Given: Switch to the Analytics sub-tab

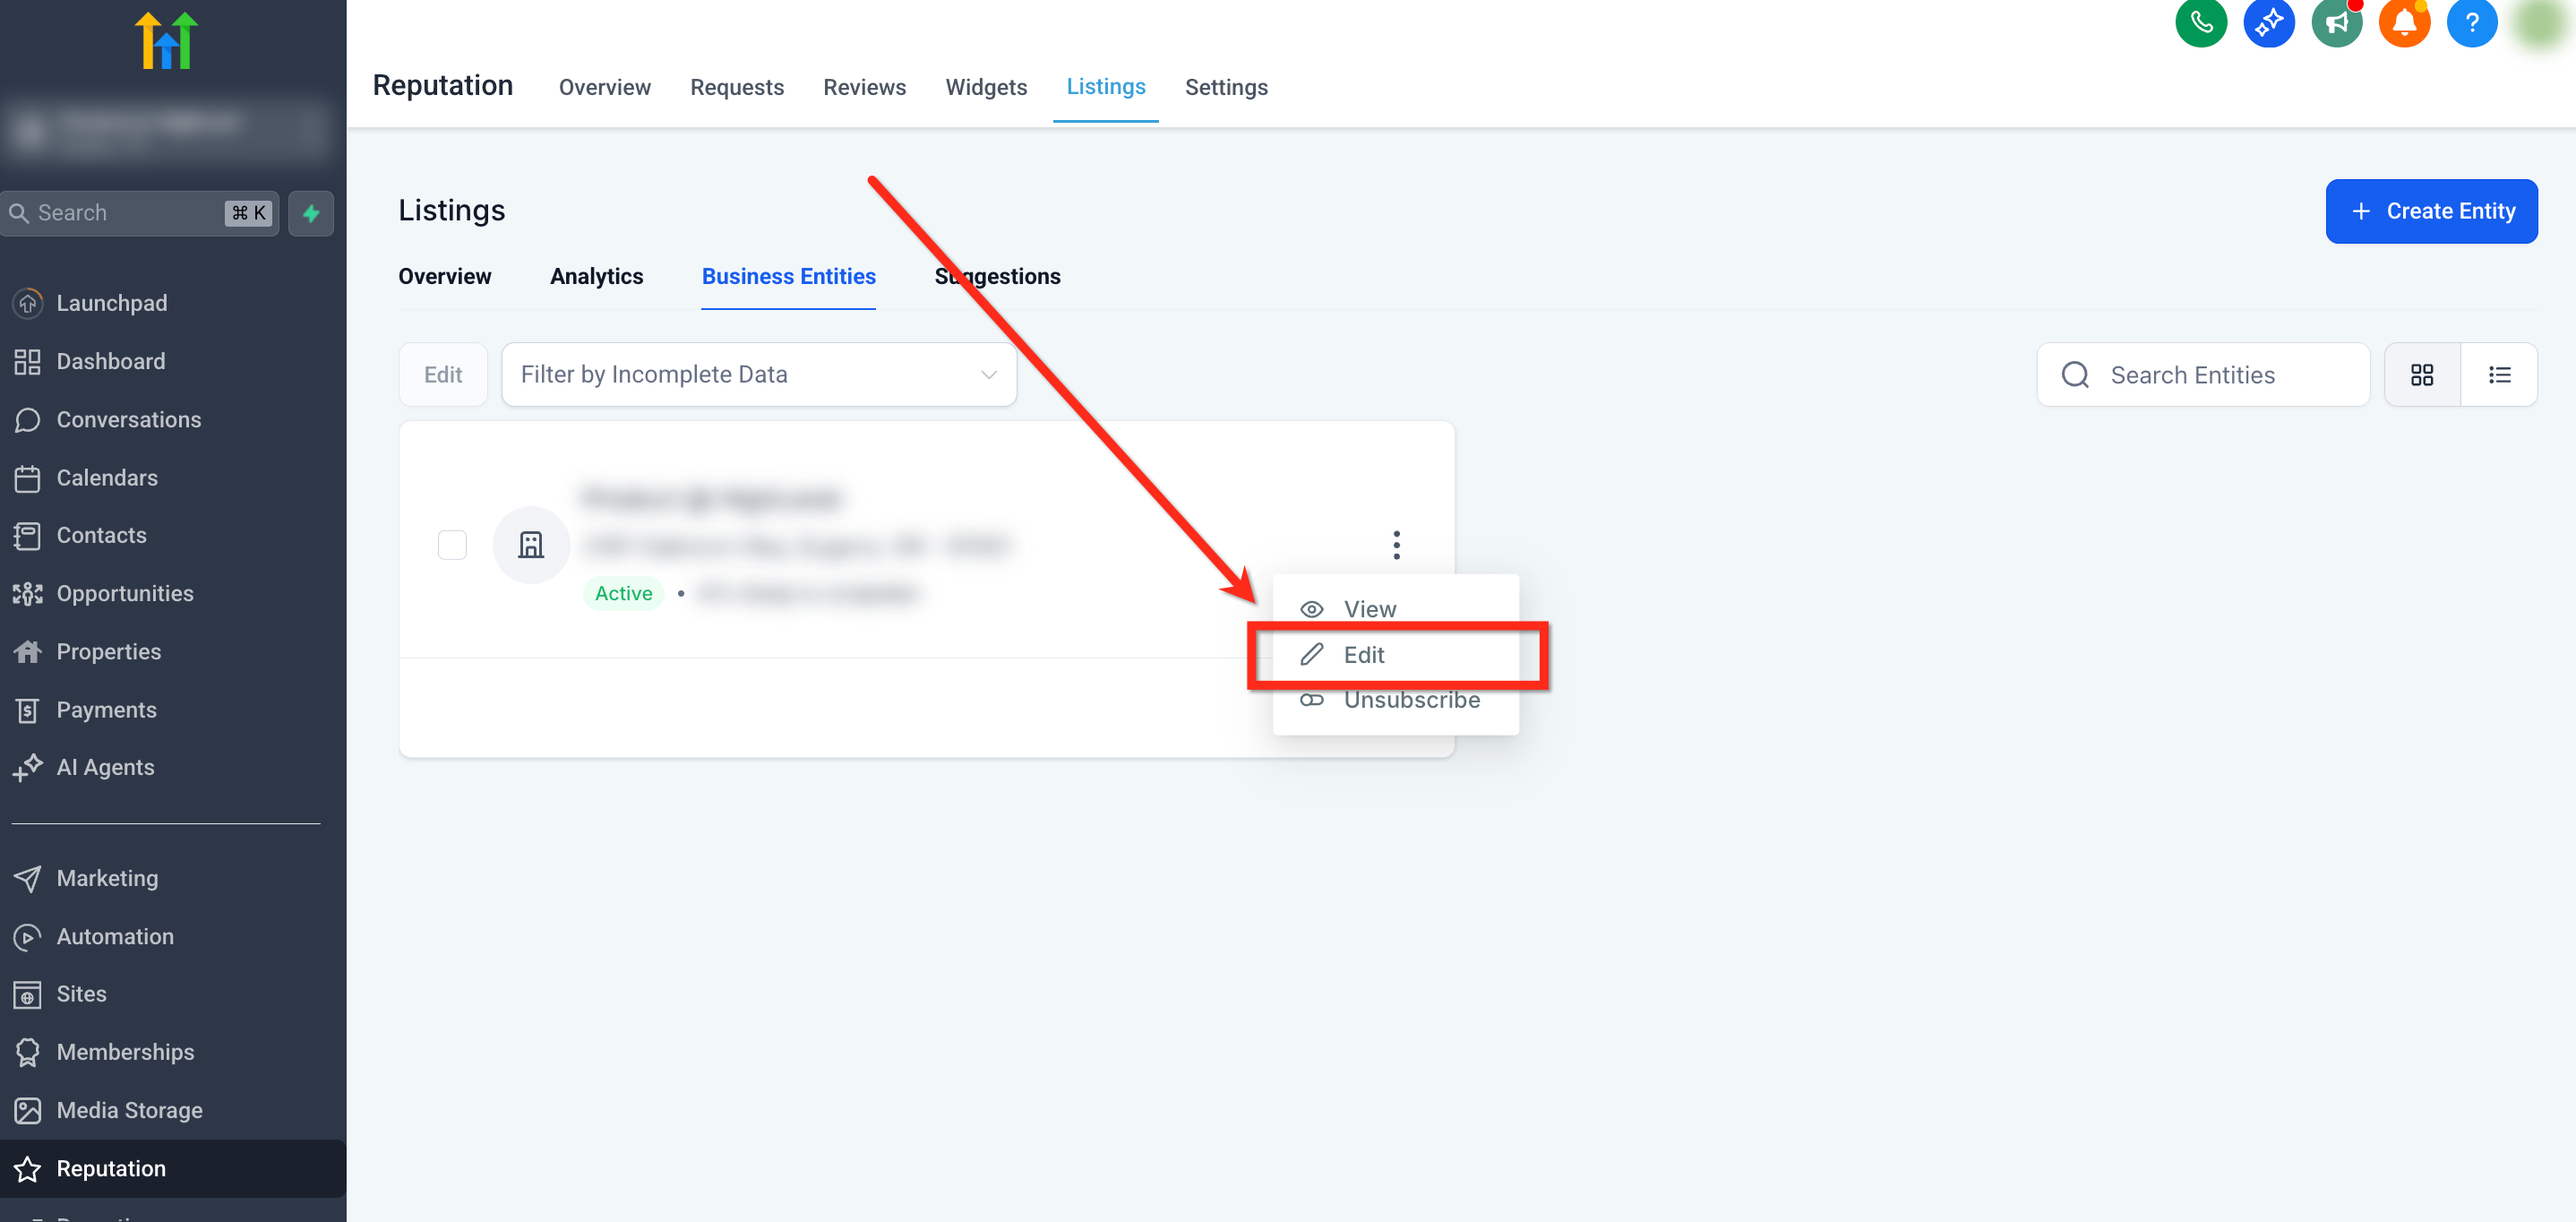Looking at the screenshot, I should pos(596,277).
